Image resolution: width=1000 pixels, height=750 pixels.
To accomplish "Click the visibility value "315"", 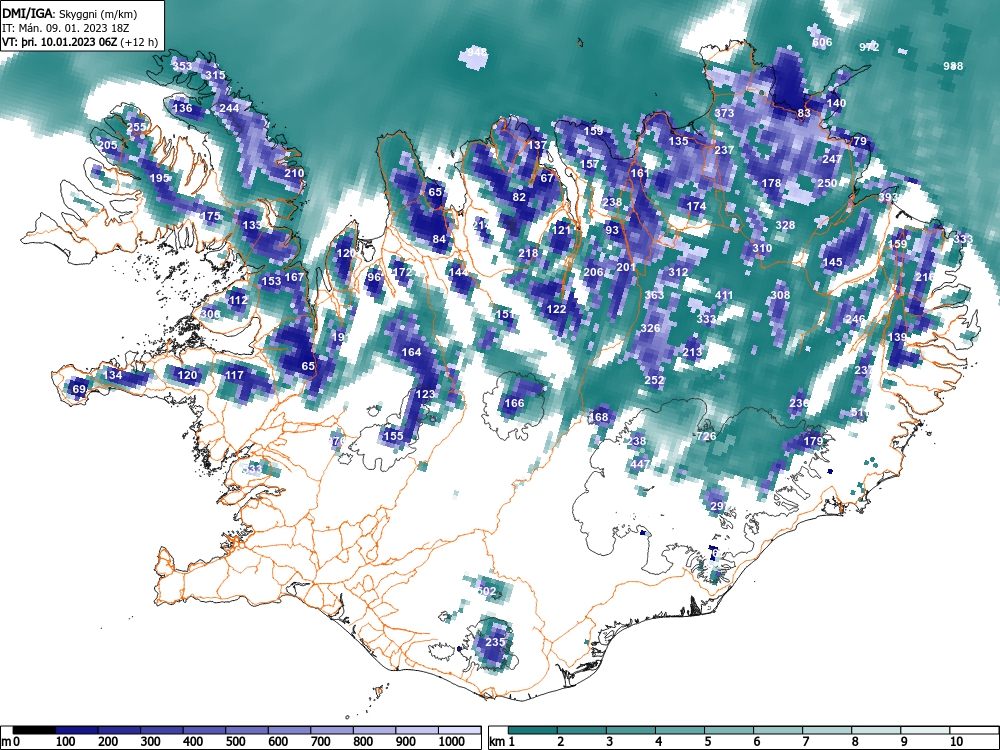I will [x=216, y=75].
